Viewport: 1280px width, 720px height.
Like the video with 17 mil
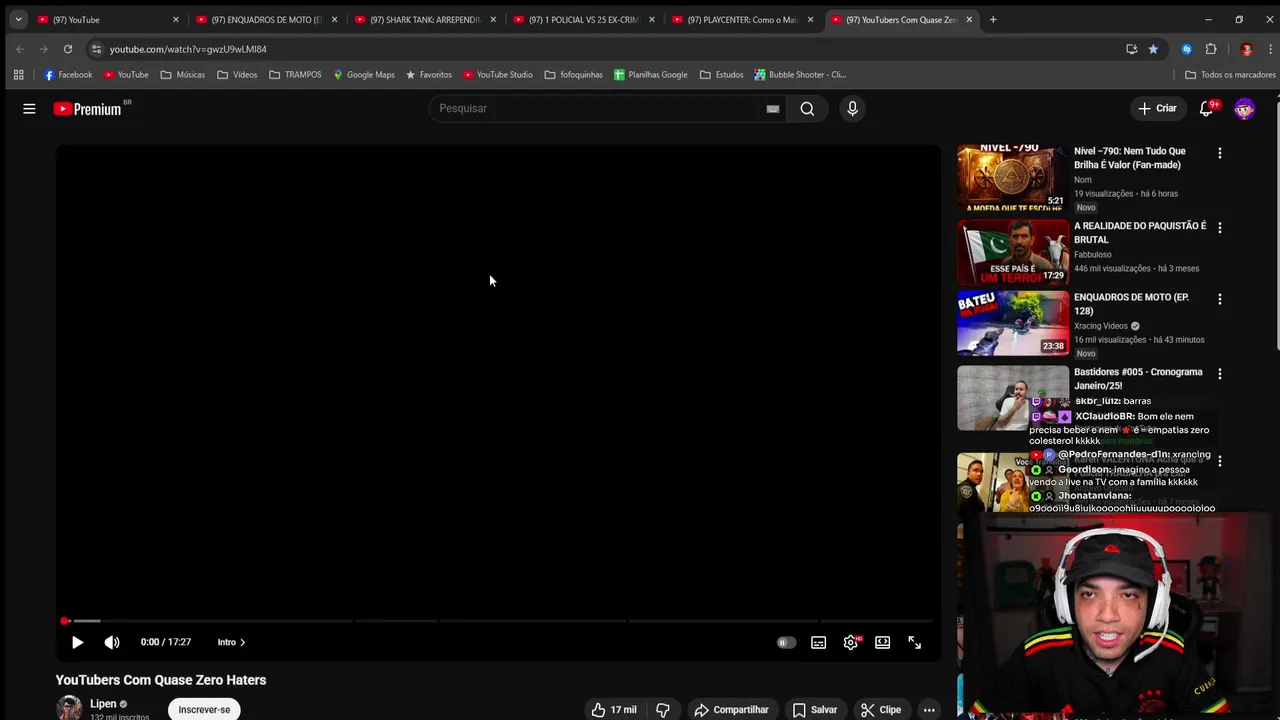tap(613, 710)
